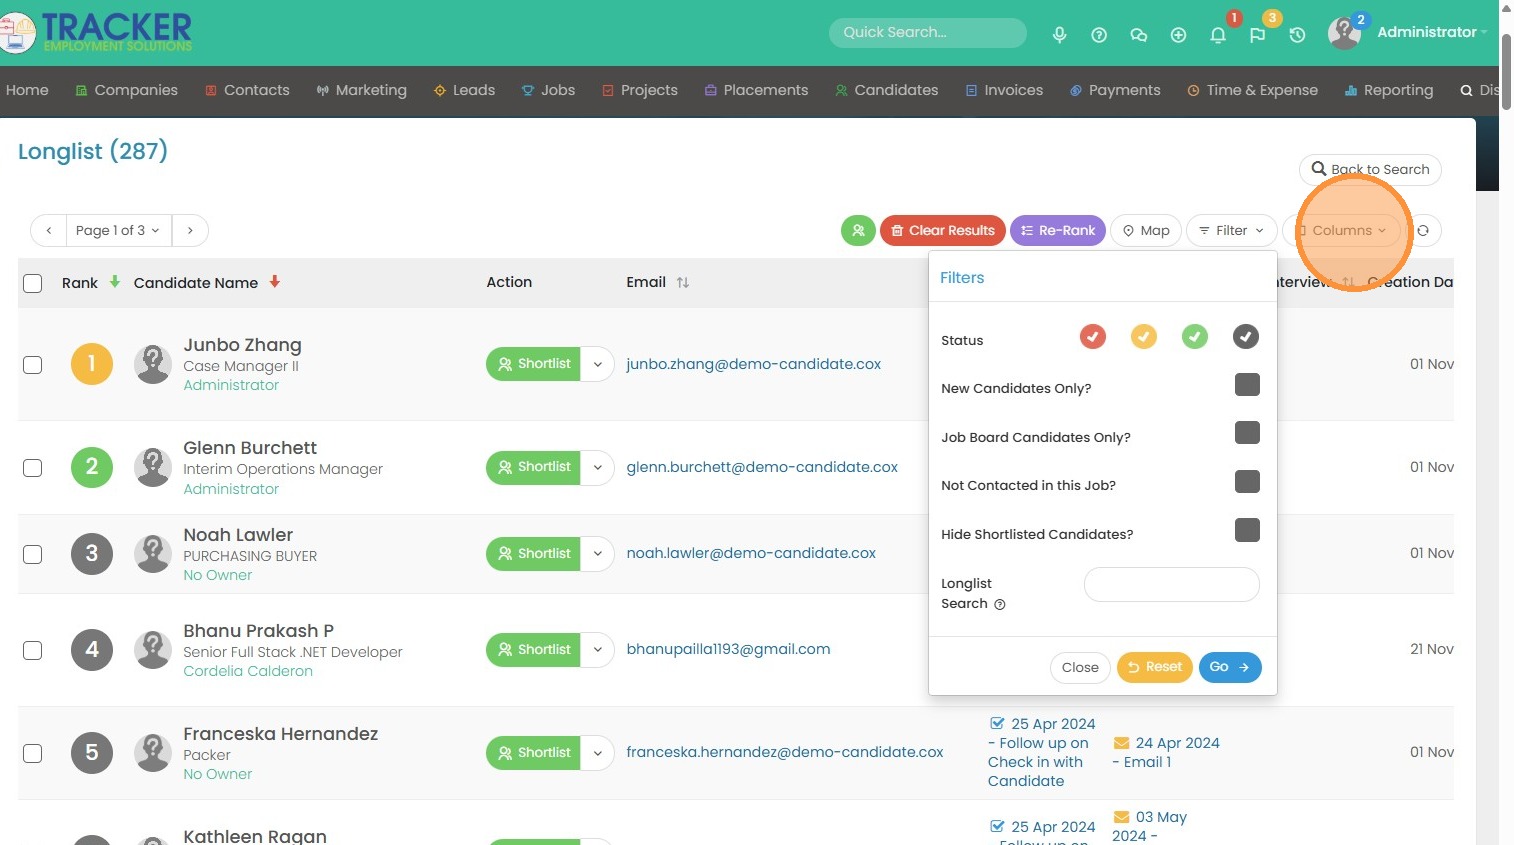1514x845 pixels.
Task: Expand Shortlist options arrow for Bhanu Prakash P
Action: 597,650
